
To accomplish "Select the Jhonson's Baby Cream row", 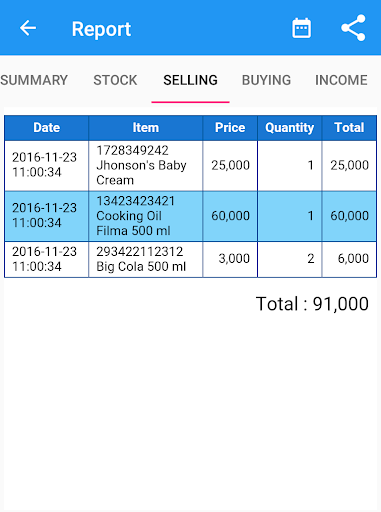I will click(190, 166).
